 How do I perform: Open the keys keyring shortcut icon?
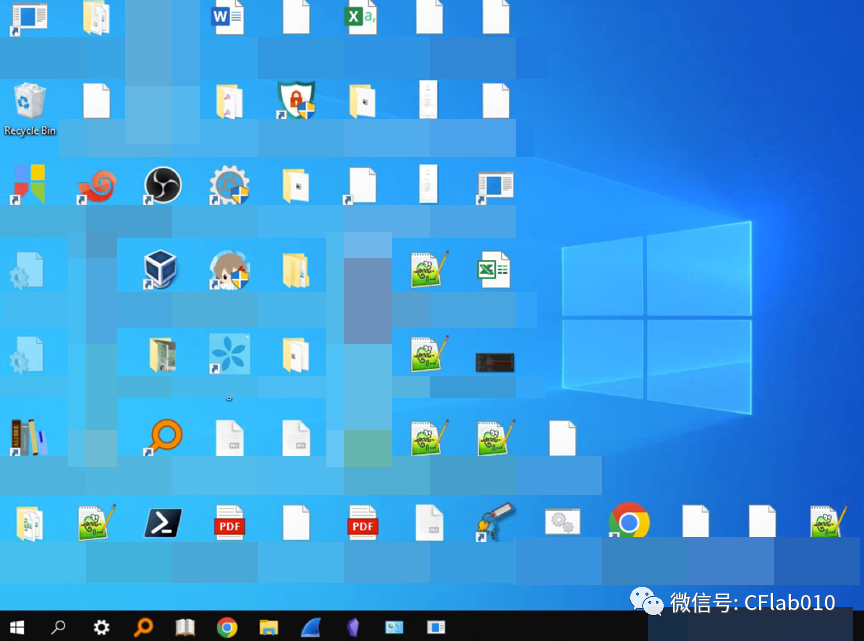495,521
